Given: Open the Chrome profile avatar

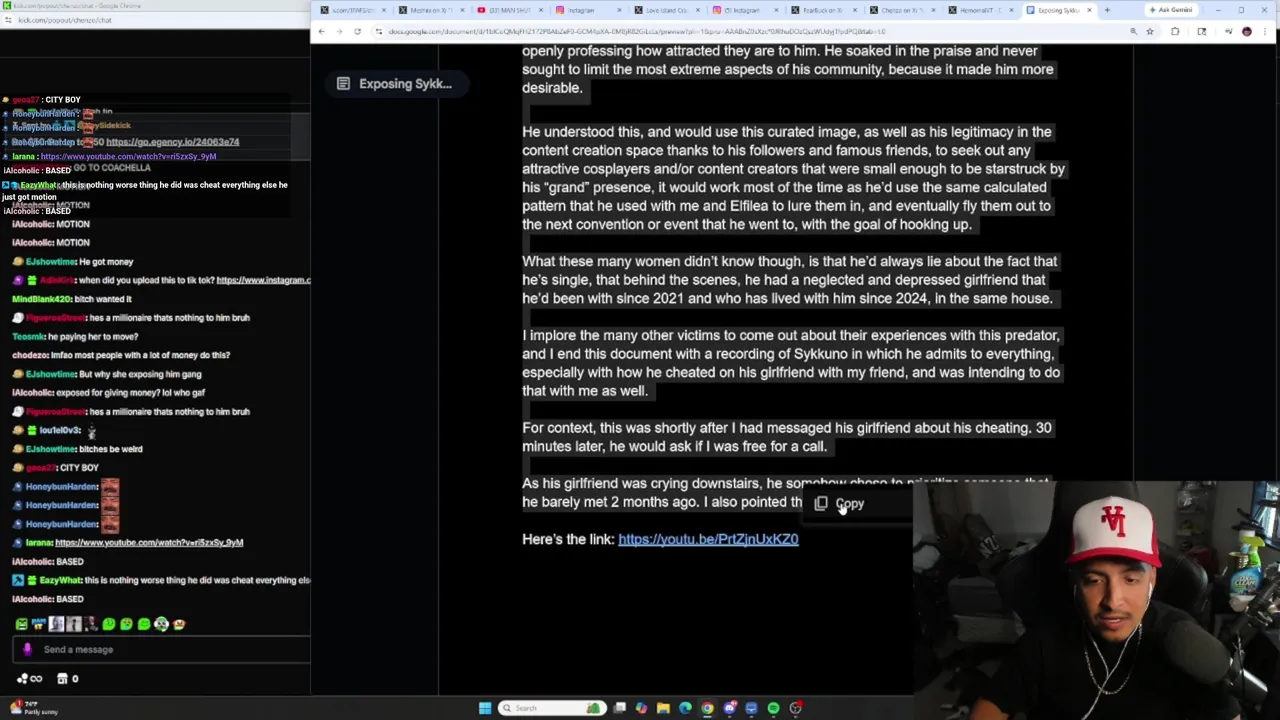Looking at the screenshot, I should (x=1247, y=32).
